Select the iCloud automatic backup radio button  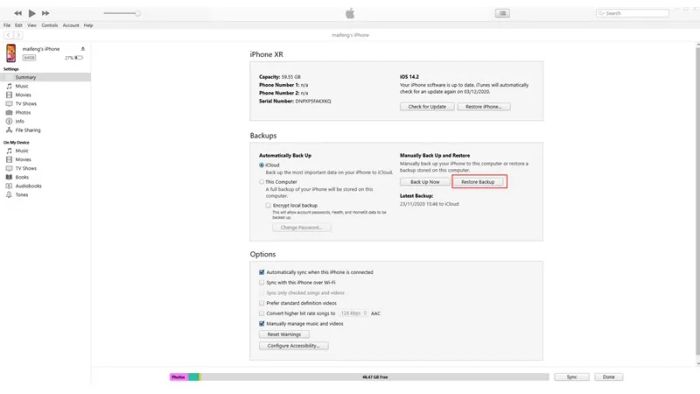coord(262,165)
